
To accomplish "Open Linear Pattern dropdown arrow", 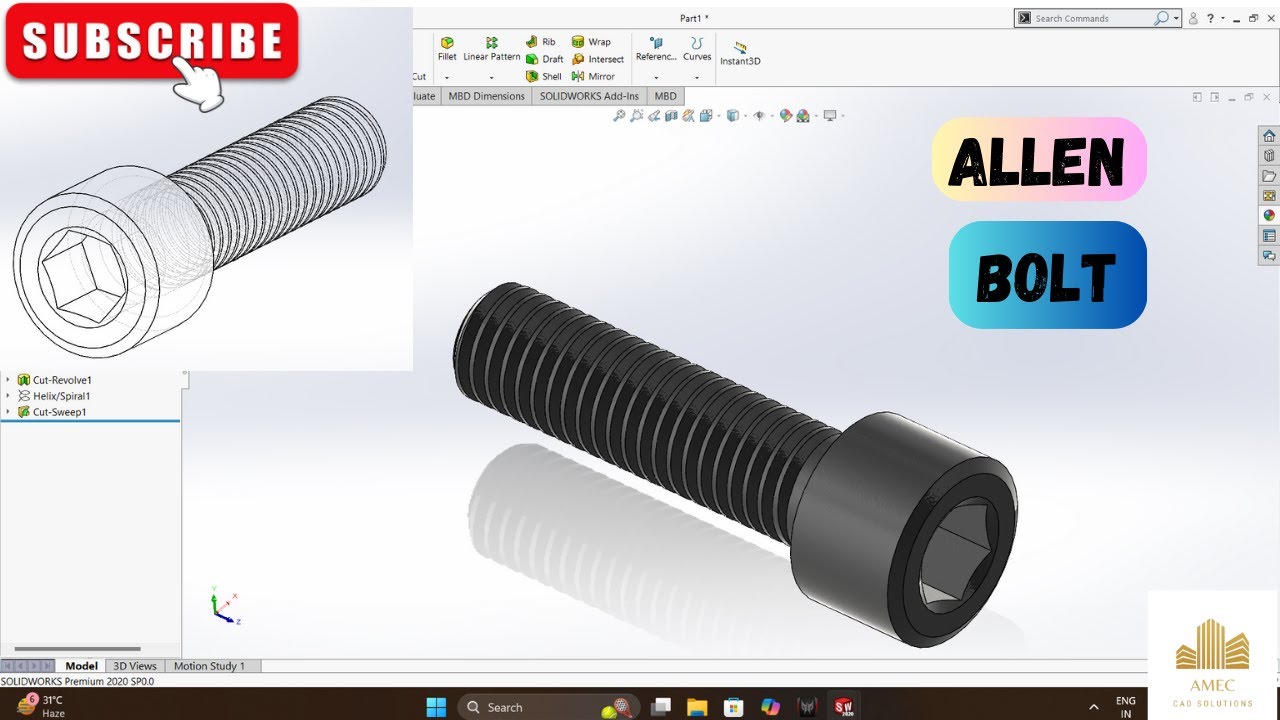I will click(x=491, y=77).
